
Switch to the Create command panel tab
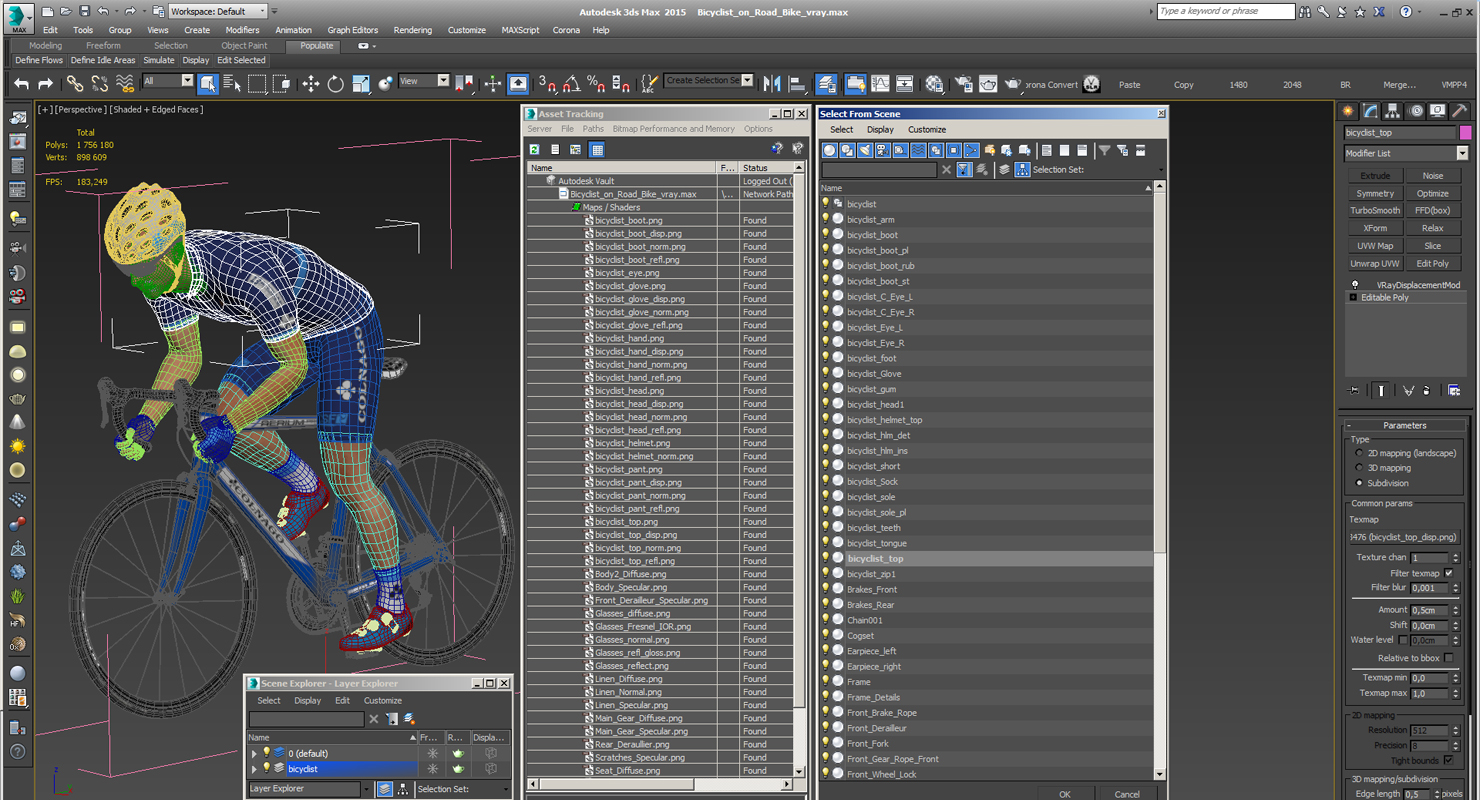point(1349,111)
